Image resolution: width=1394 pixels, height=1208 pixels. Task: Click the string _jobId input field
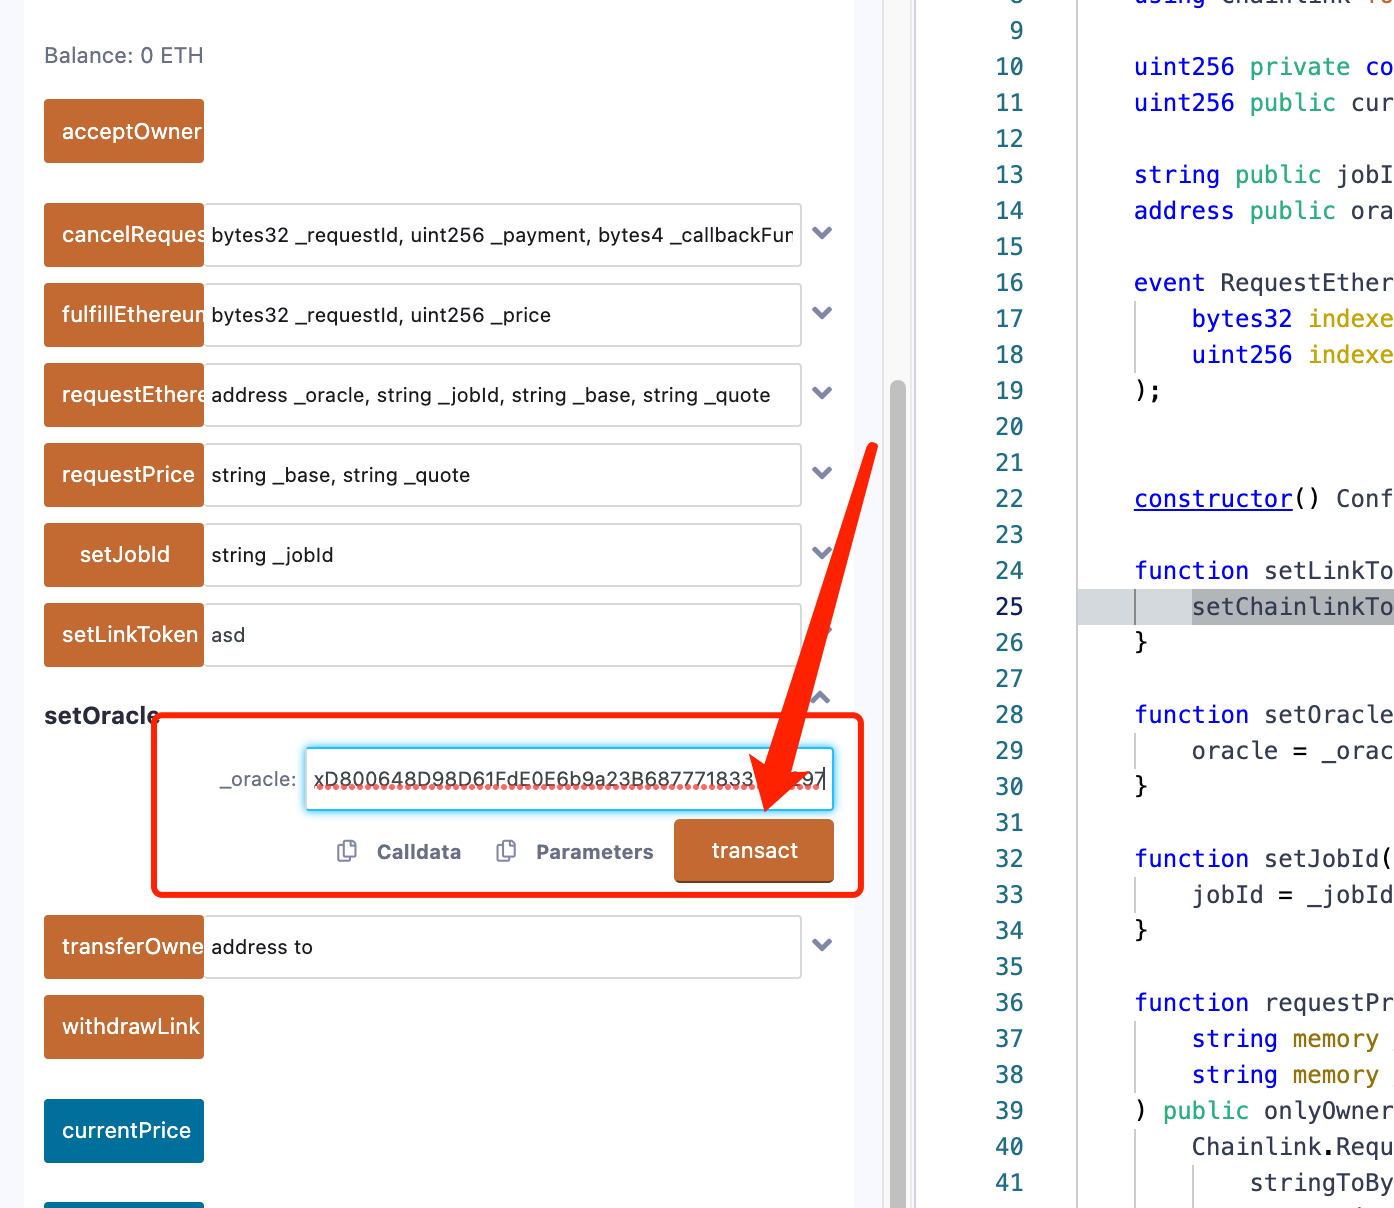500,555
